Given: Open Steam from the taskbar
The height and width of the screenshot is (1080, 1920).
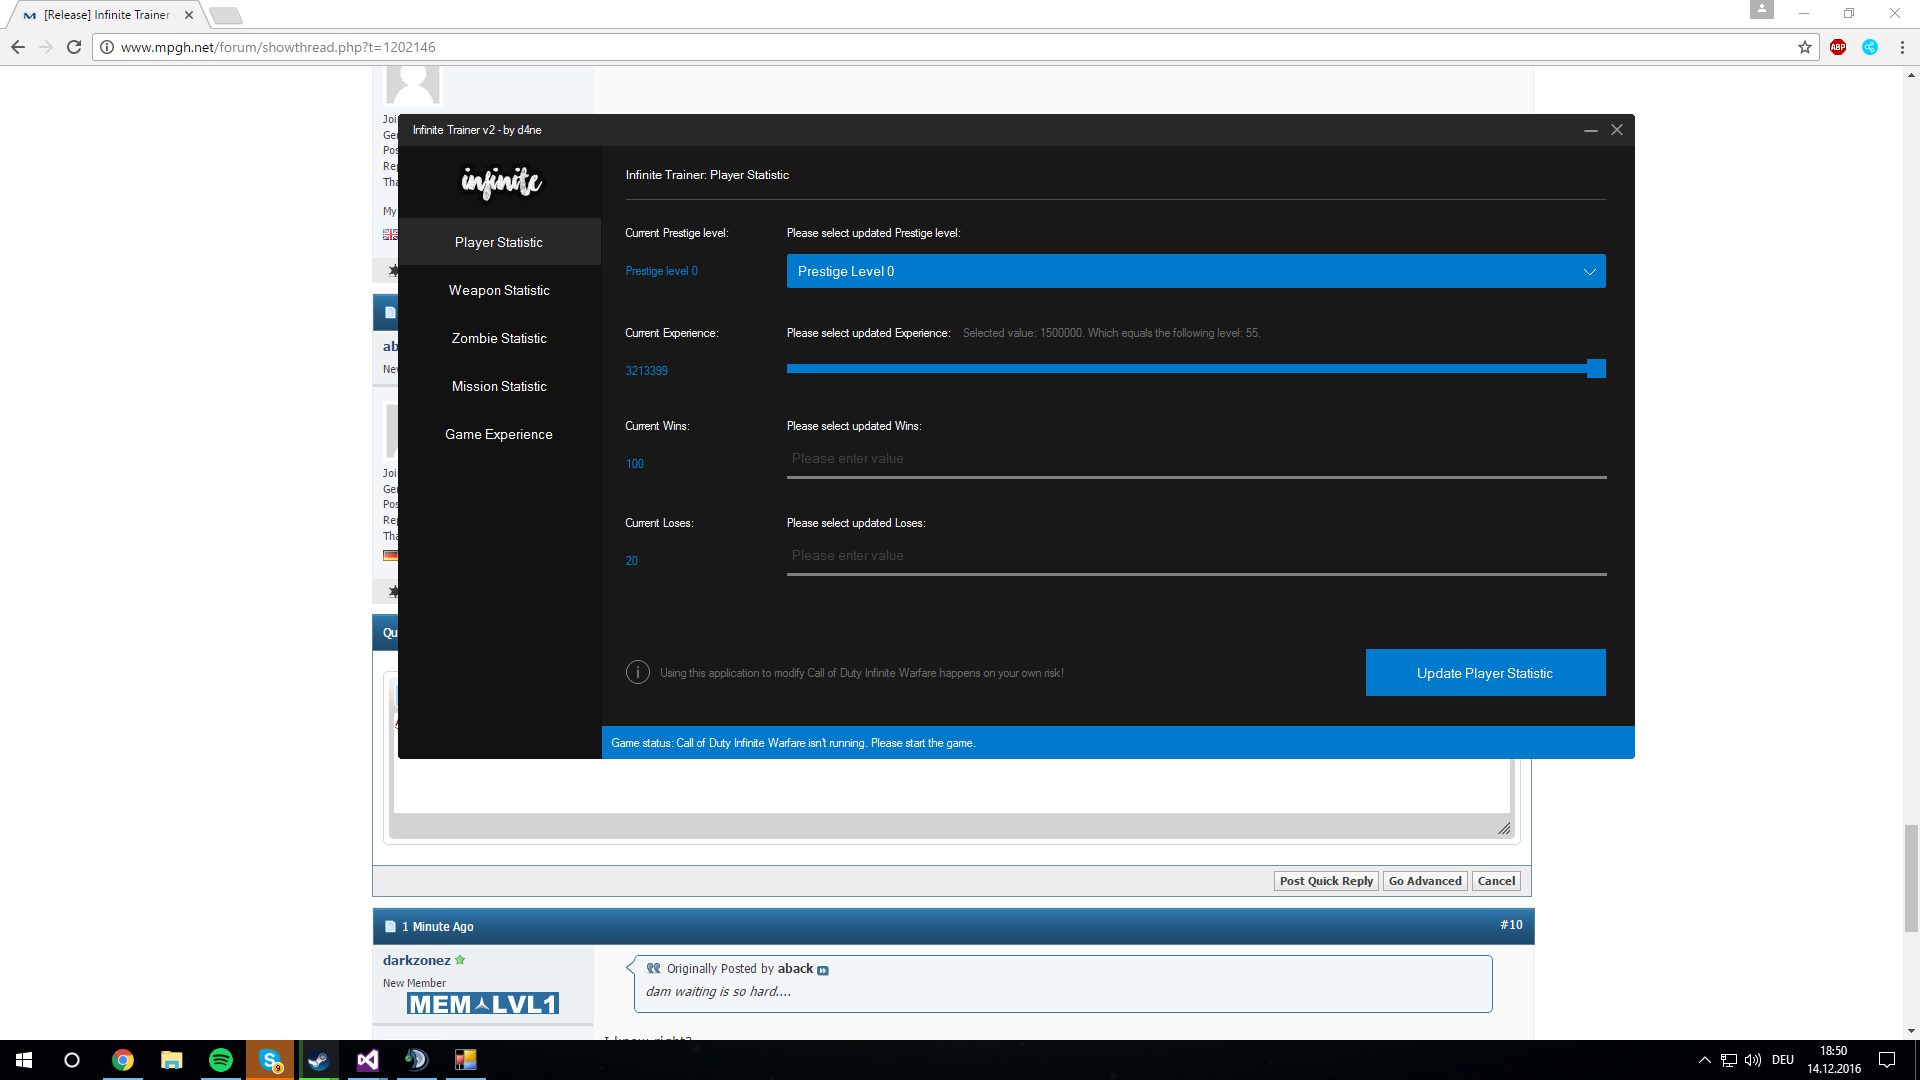Looking at the screenshot, I should [x=318, y=1060].
